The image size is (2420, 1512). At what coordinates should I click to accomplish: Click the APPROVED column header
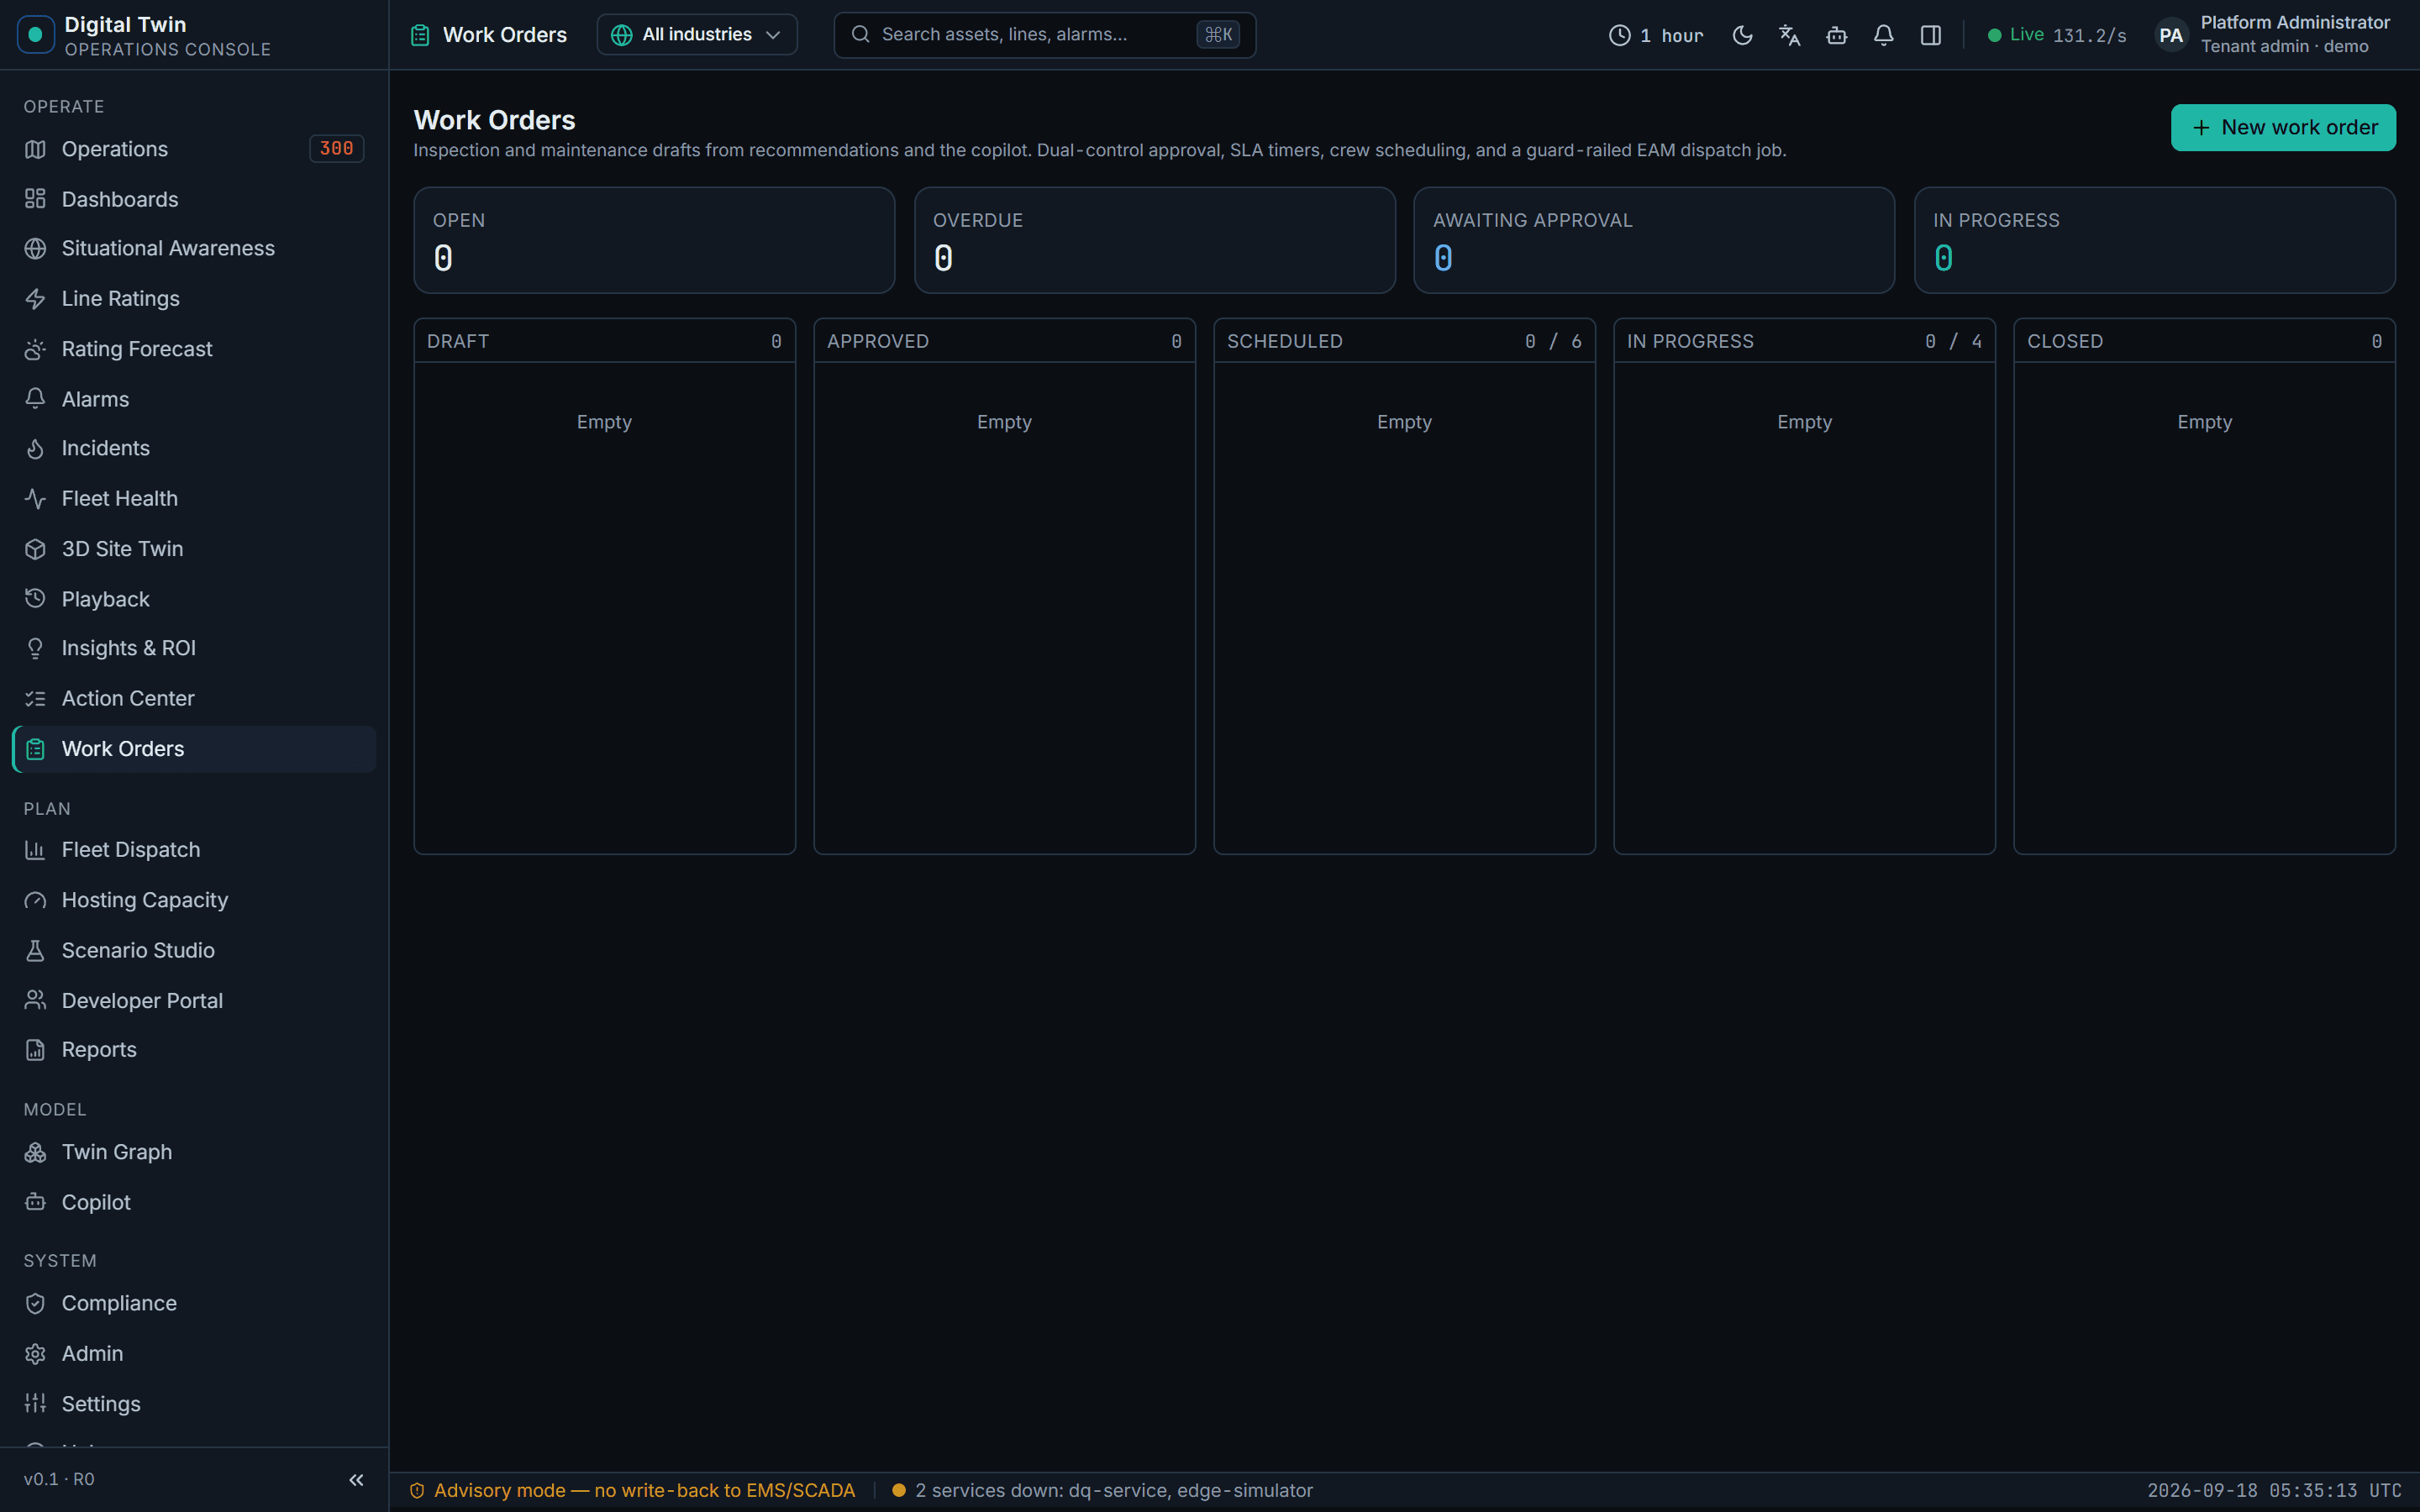(1004, 341)
